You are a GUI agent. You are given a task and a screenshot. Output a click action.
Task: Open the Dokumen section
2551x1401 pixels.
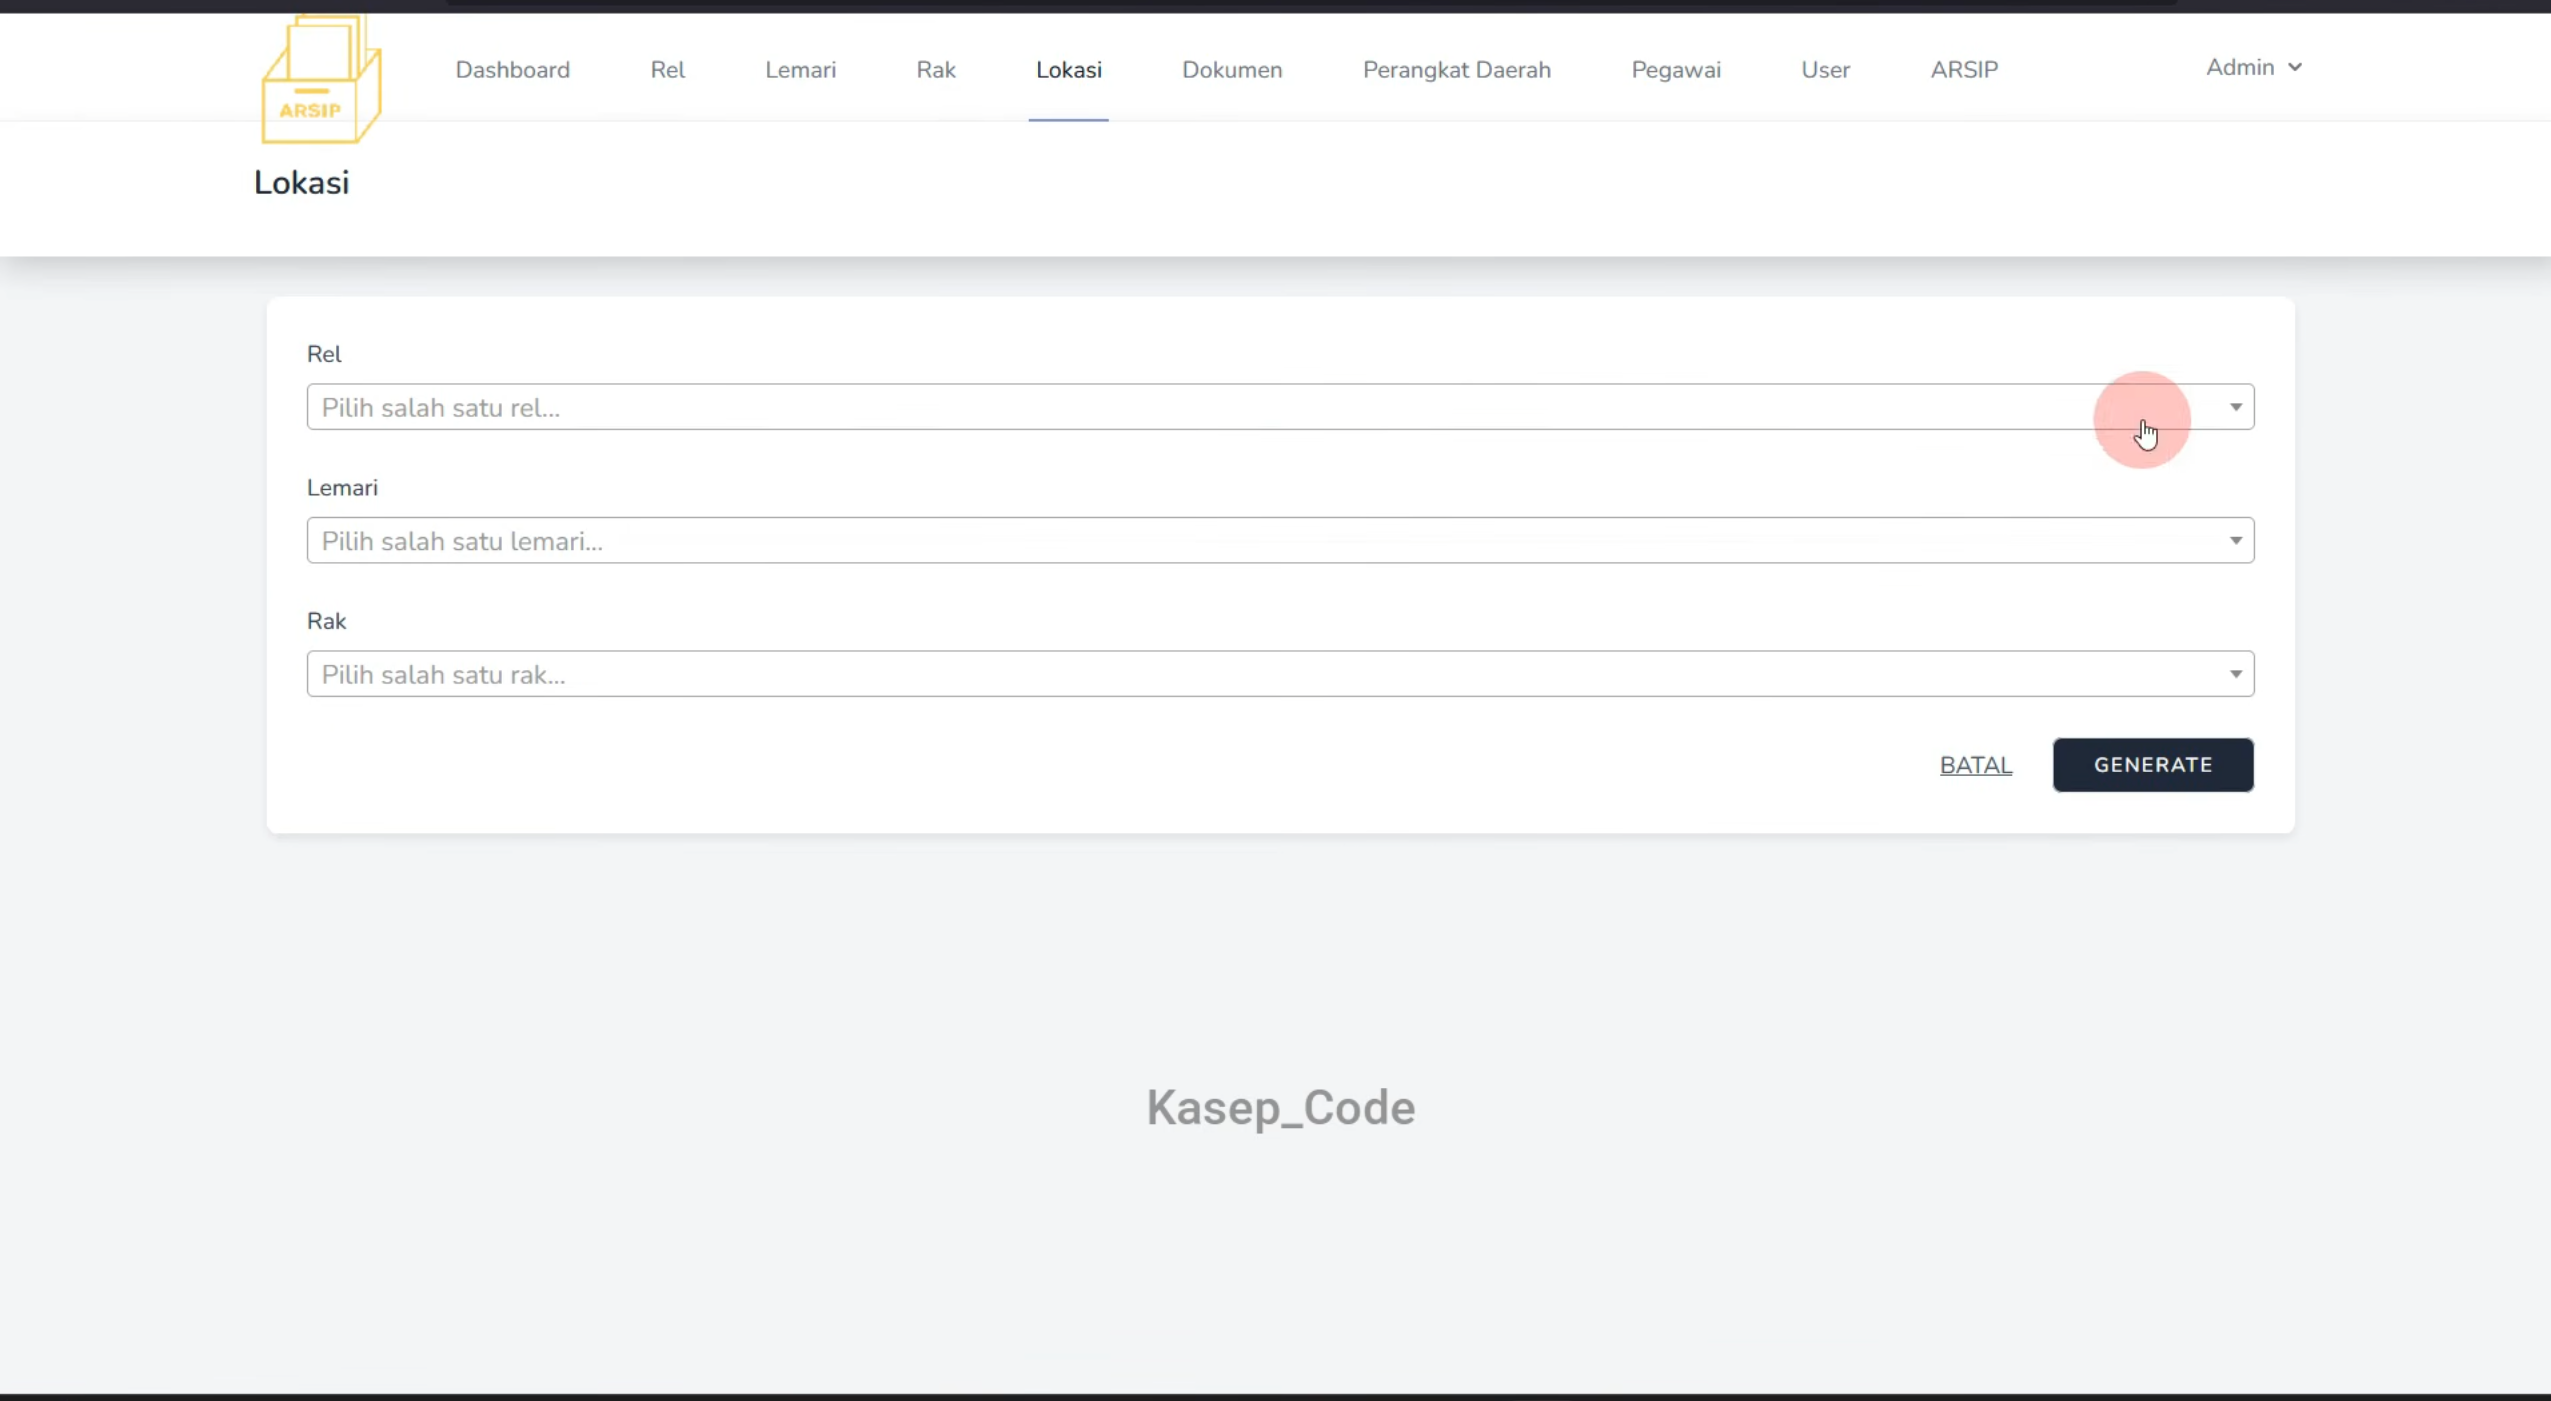click(x=1232, y=70)
